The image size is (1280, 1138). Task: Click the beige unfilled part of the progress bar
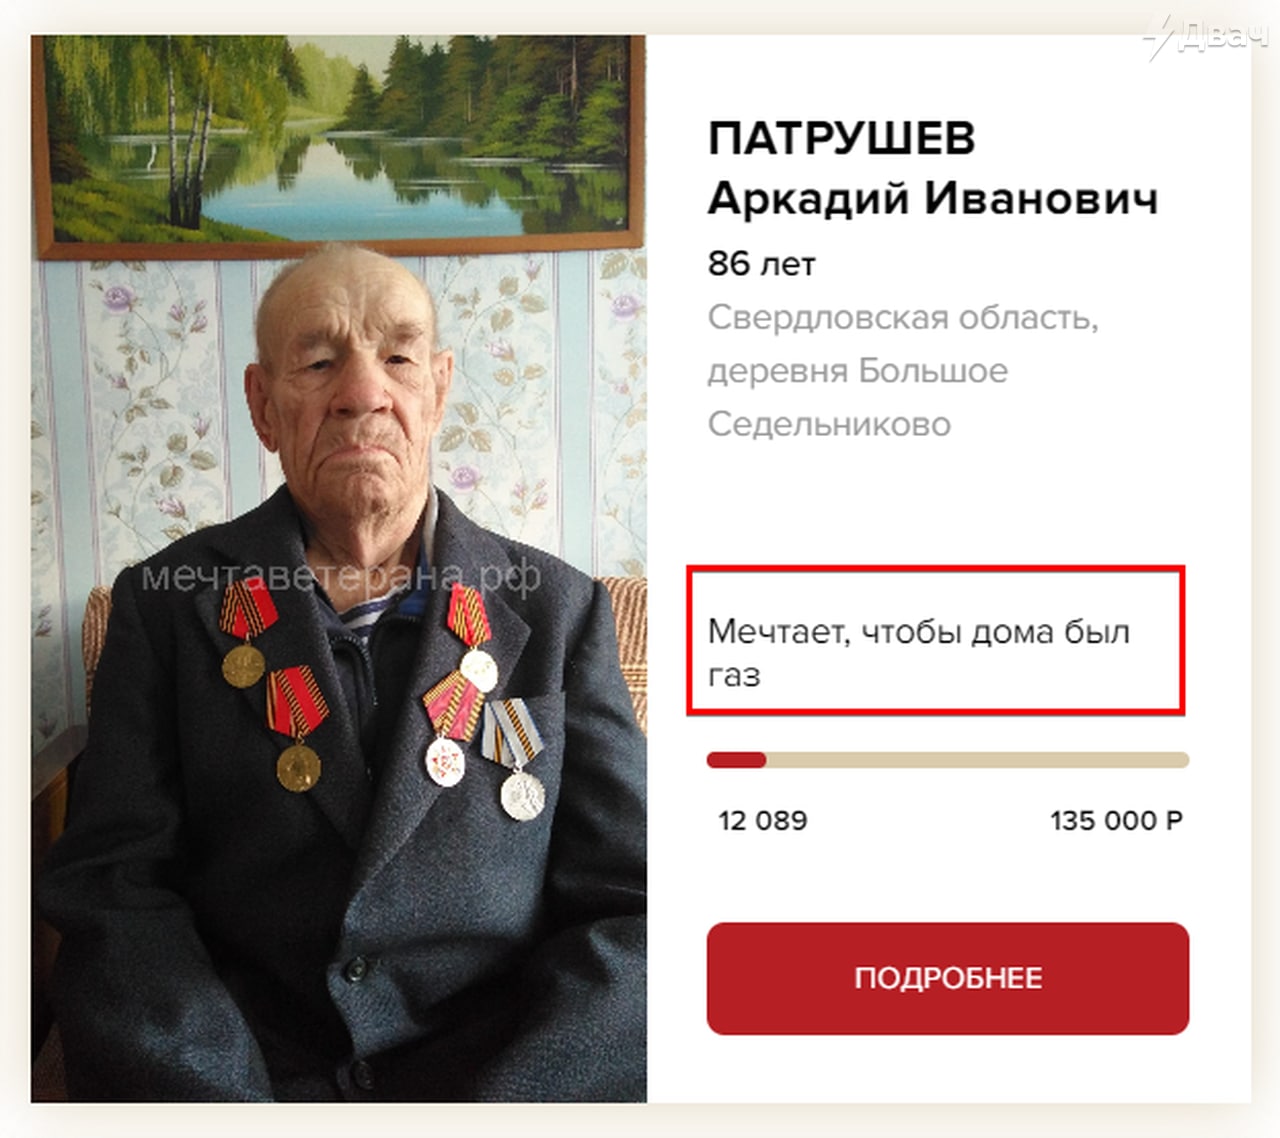[x=977, y=760]
